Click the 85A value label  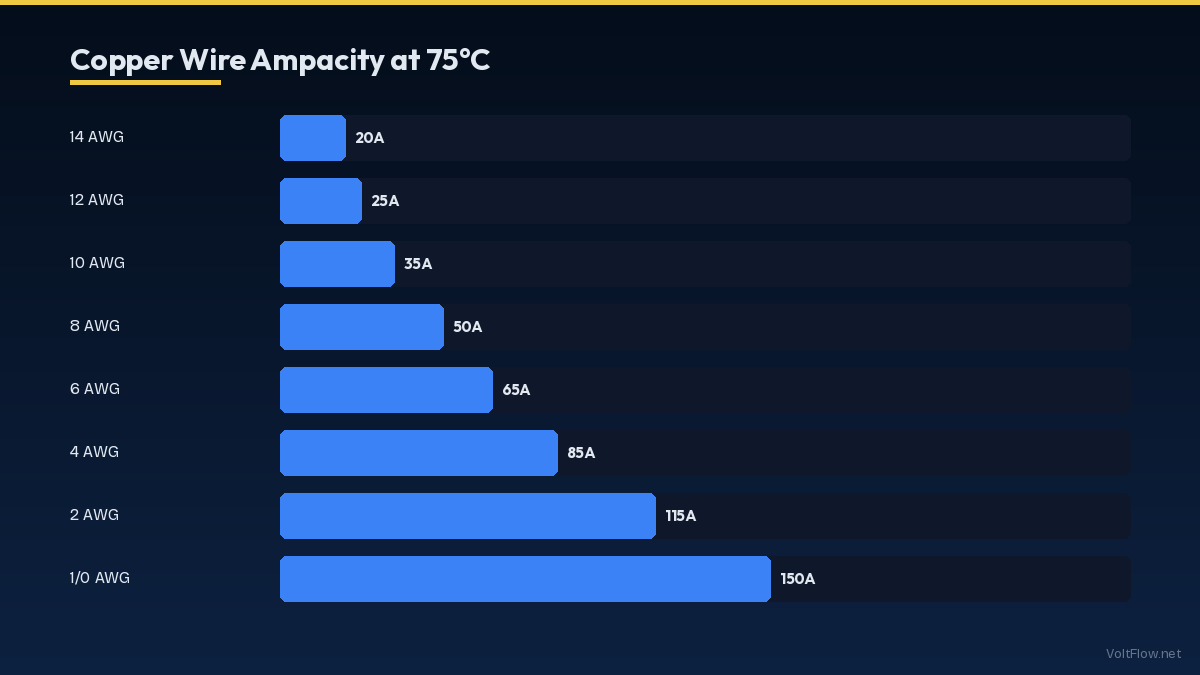581,453
